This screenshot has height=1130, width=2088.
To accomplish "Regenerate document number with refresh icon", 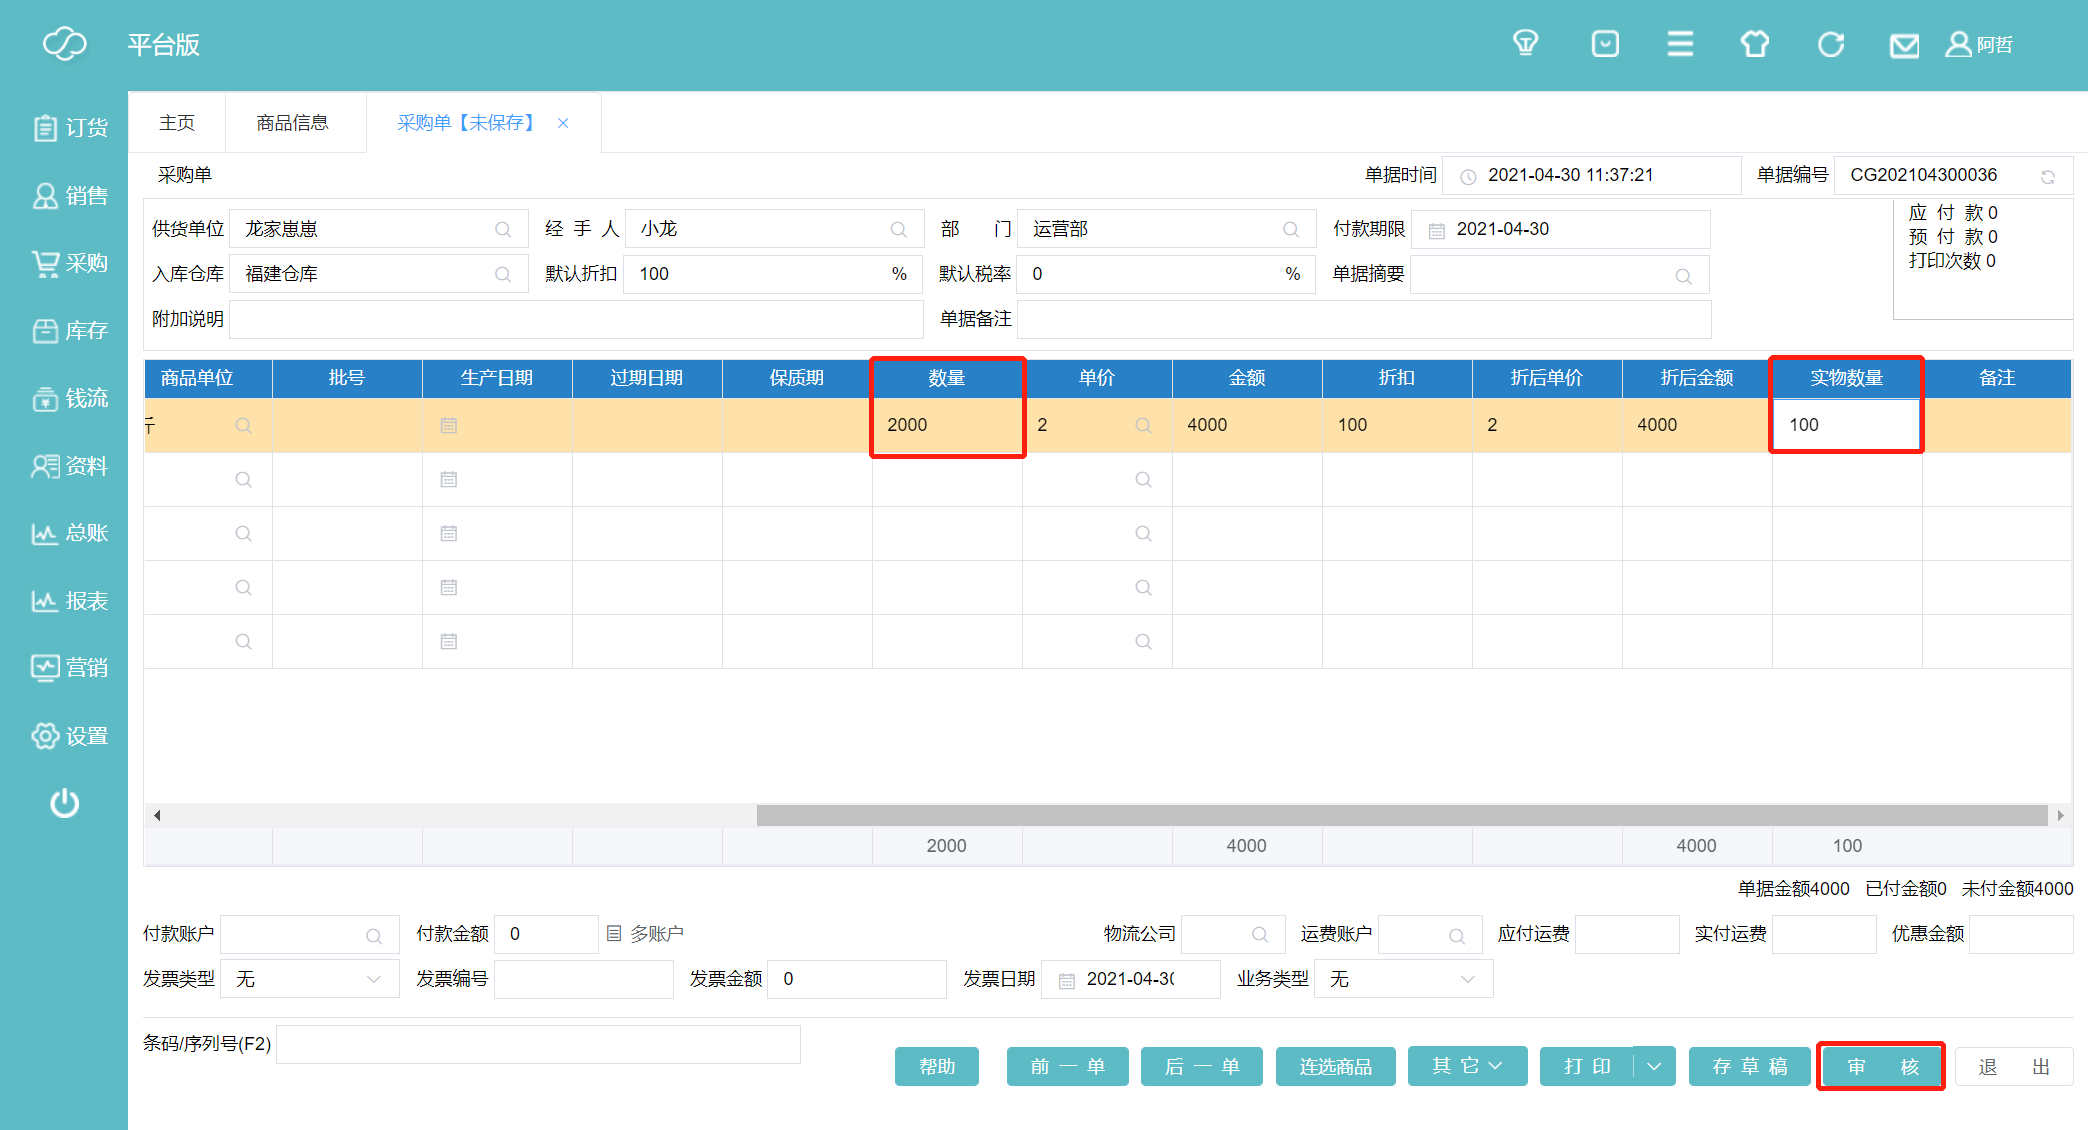I will (x=2048, y=177).
